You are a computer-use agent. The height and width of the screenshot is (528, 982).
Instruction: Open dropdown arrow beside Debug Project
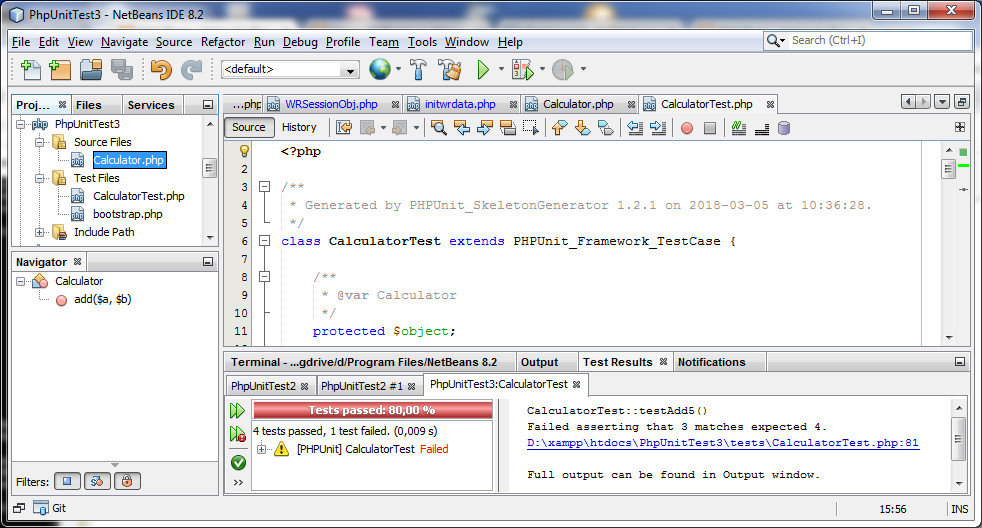(x=542, y=69)
